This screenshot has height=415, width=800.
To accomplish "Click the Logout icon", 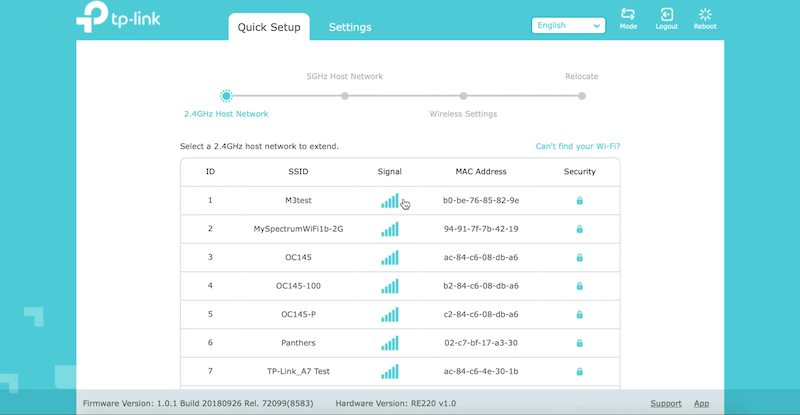I will point(666,15).
